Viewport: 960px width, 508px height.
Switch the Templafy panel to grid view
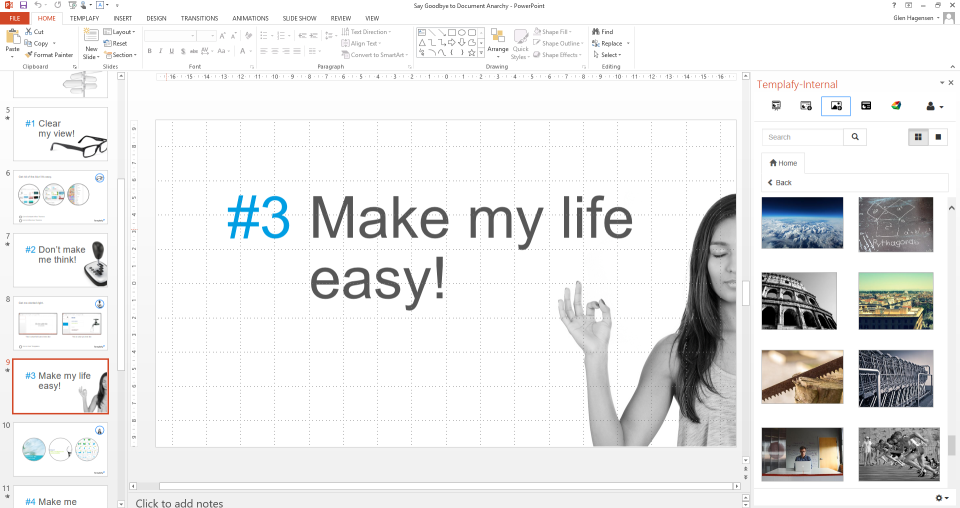point(918,137)
